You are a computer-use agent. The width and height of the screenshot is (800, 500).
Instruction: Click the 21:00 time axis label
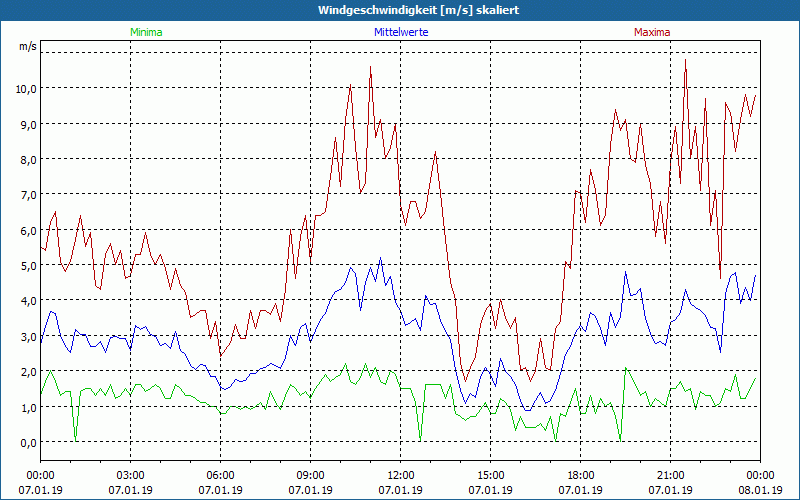tap(670, 476)
